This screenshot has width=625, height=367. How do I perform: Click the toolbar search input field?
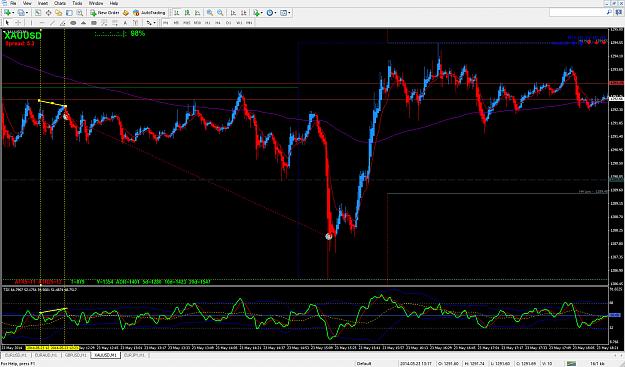pyautogui.click(x=577, y=13)
